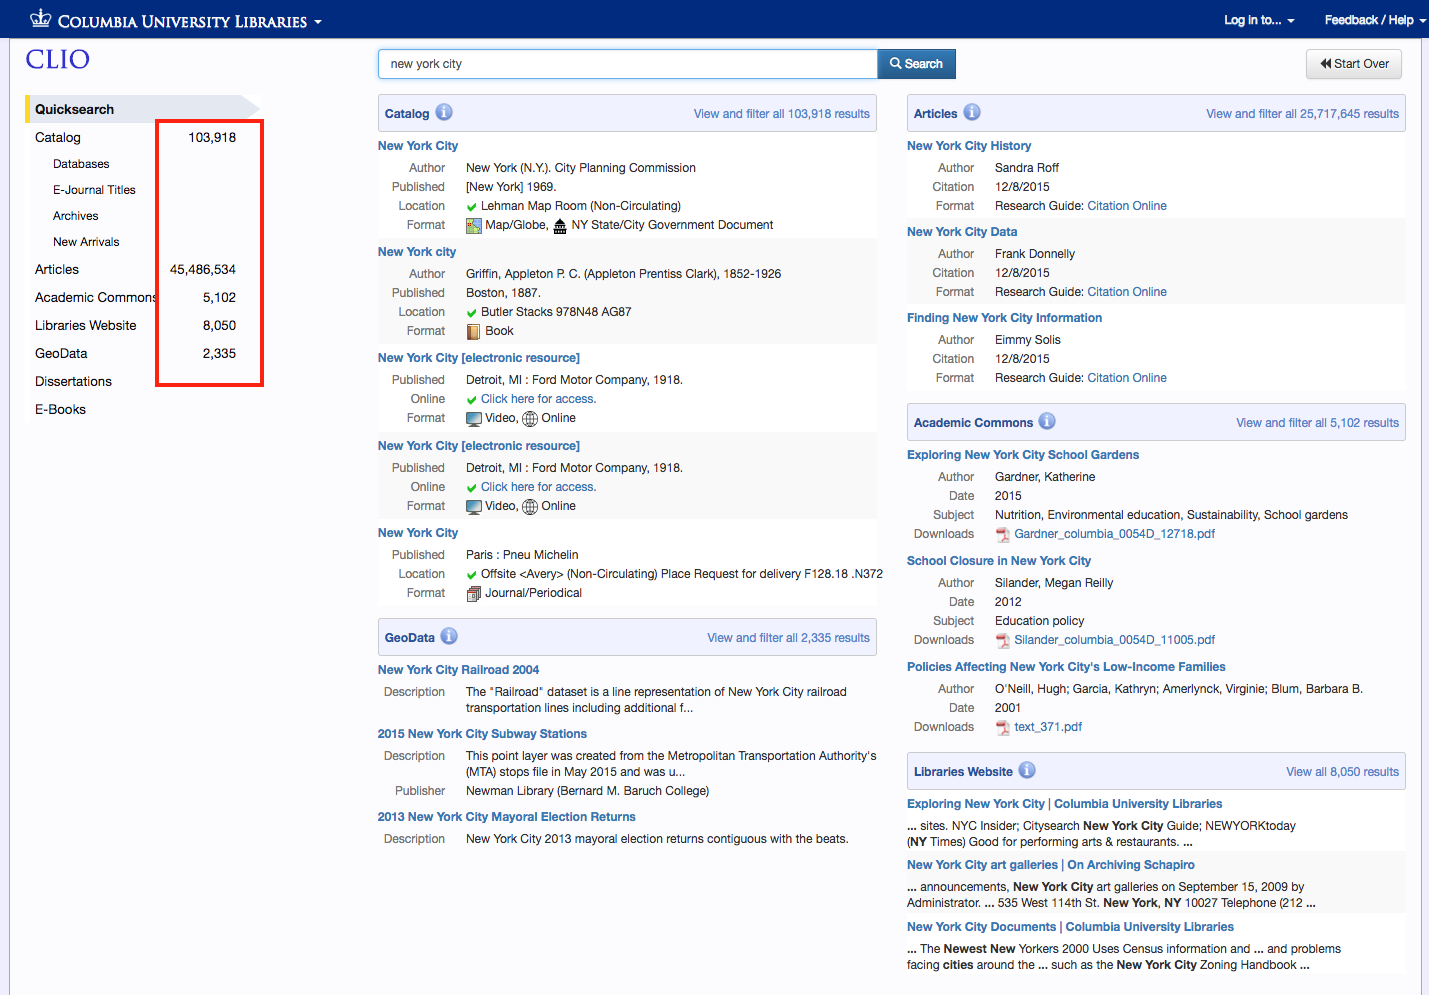Screen dimensions: 1429x995
Task: Open School Closure in New York City
Action: (998, 561)
